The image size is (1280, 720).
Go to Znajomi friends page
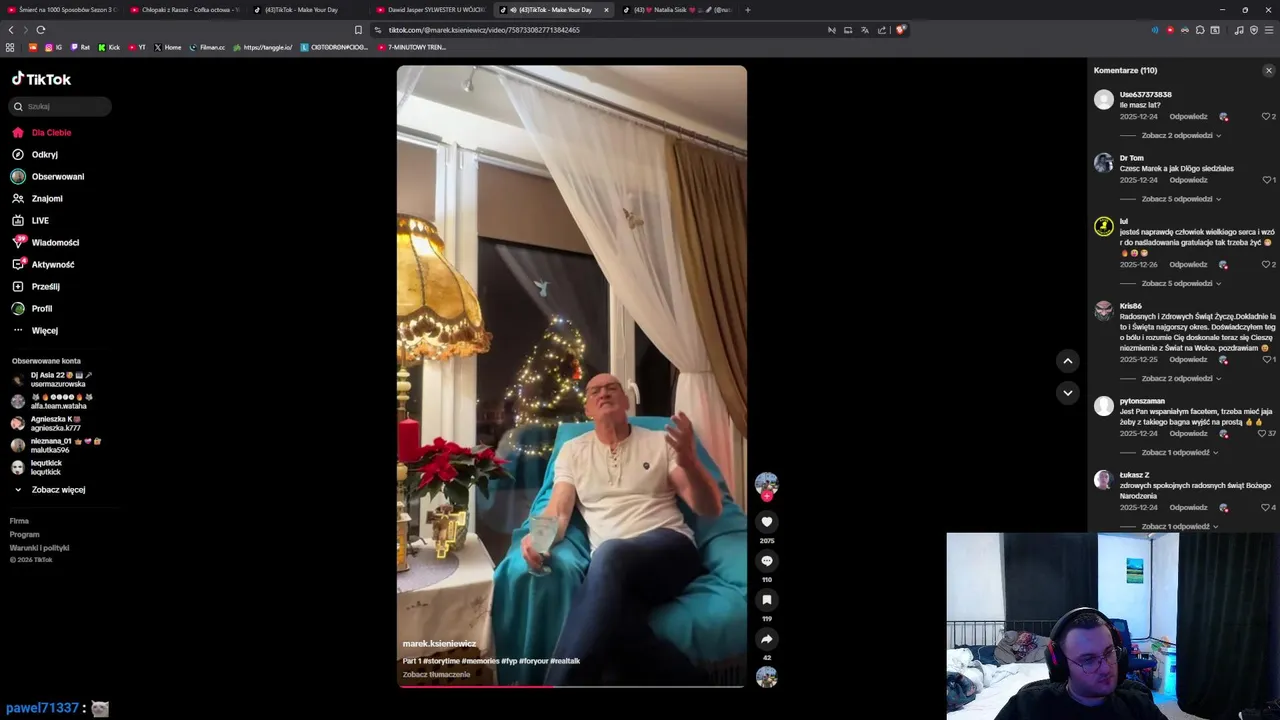click(38, 199)
